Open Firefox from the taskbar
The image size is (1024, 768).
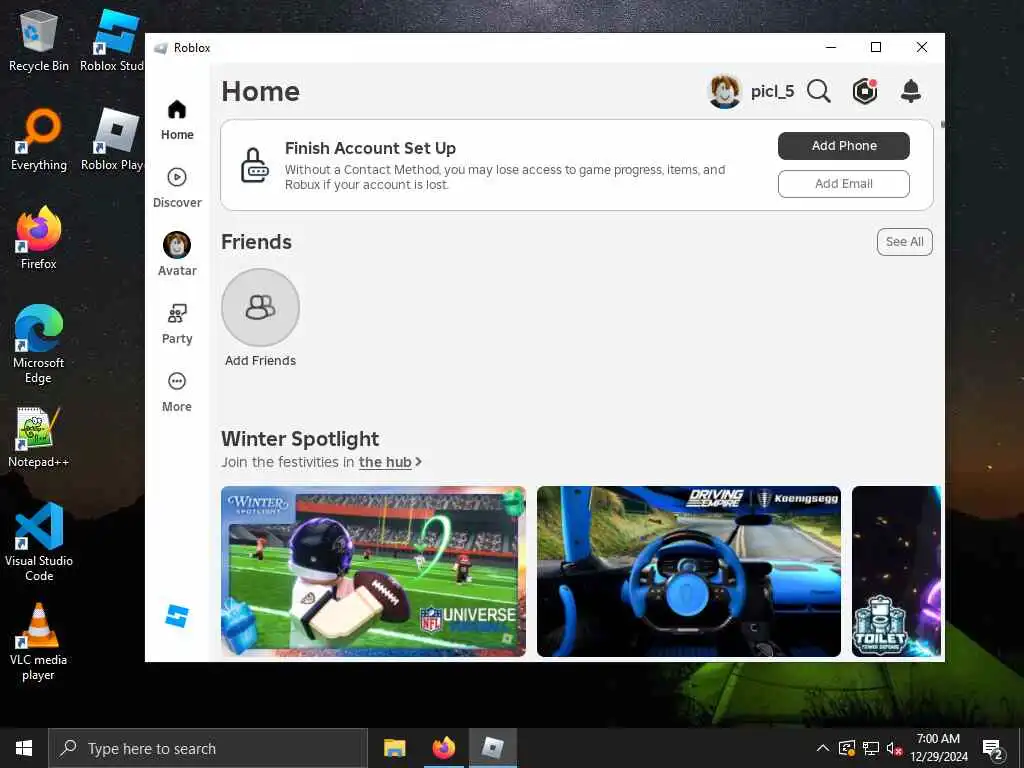click(x=443, y=748)
